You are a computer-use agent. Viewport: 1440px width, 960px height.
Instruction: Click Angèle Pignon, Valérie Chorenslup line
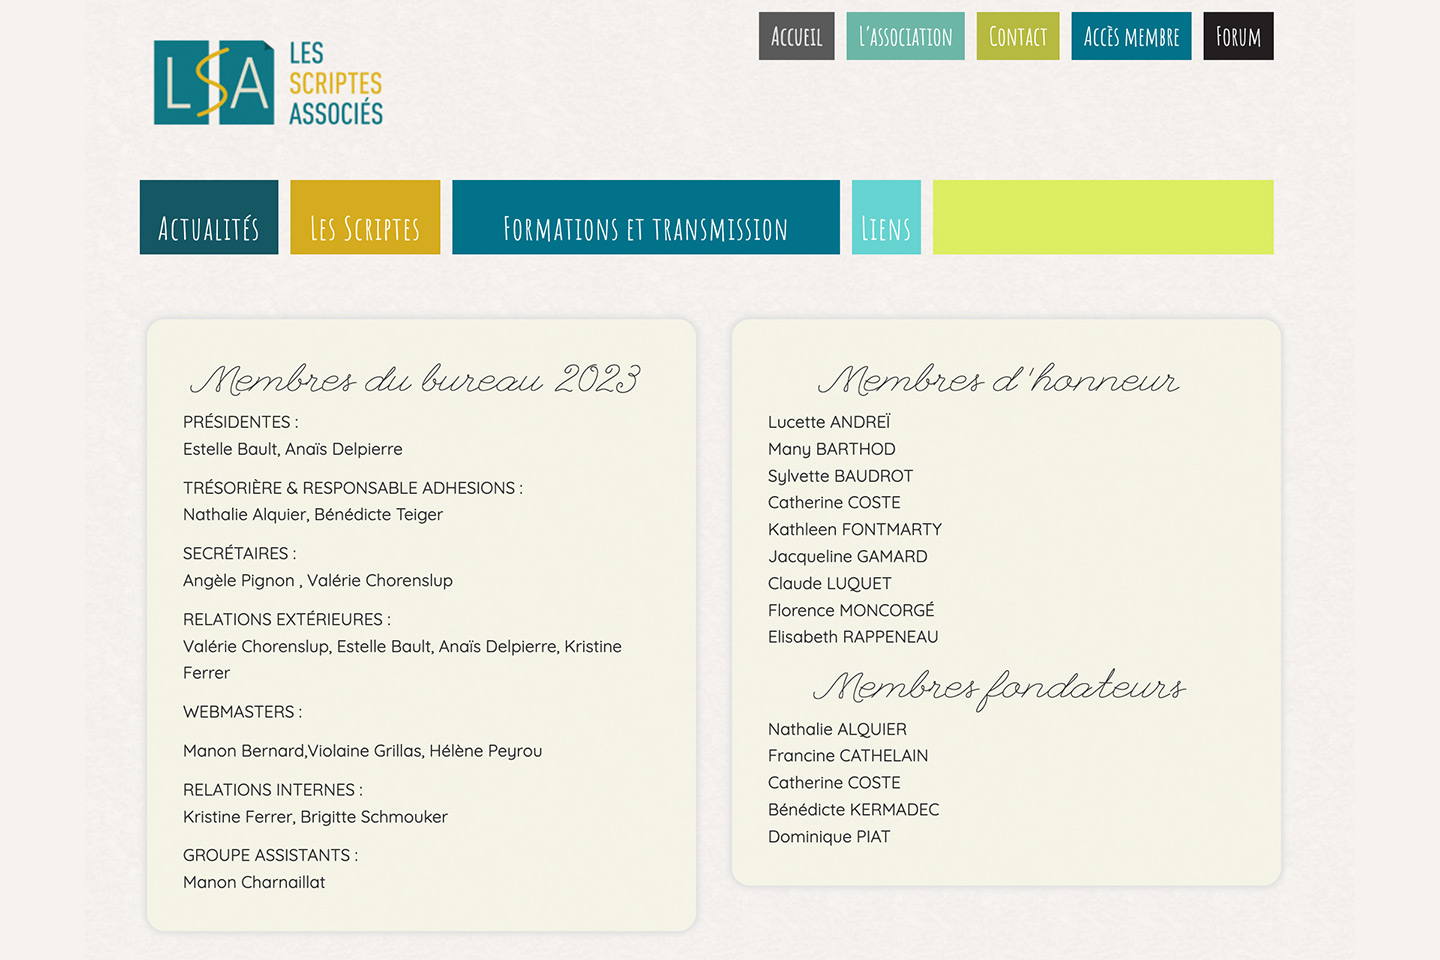click(318, 580)
